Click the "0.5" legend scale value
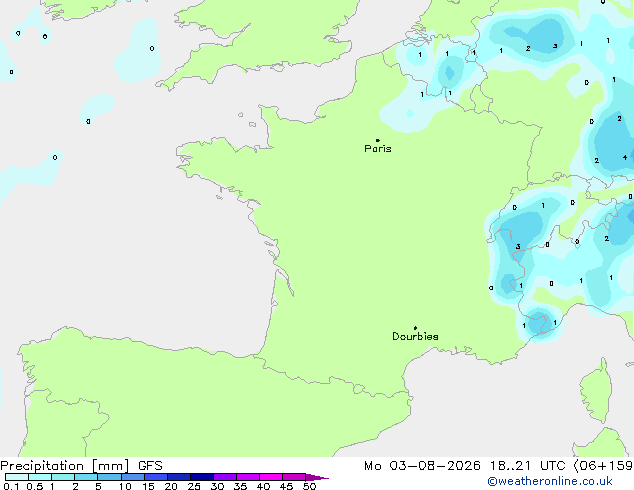 [35, 486]
